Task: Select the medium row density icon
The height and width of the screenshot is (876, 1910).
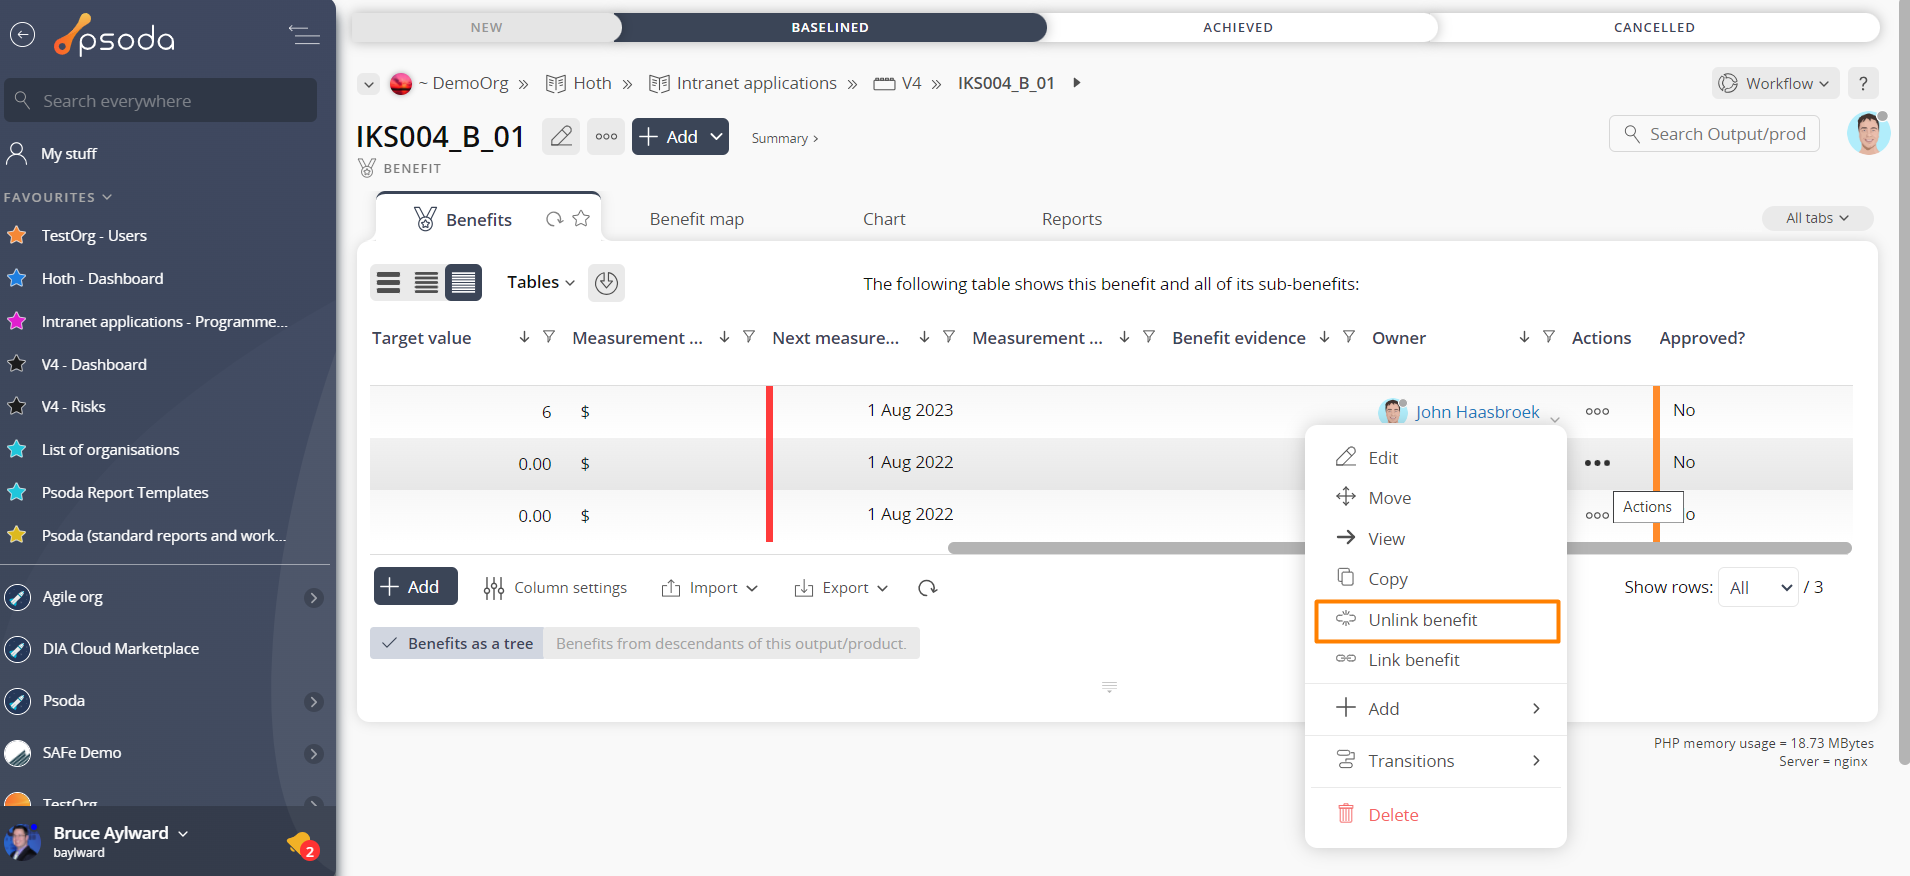Action: (426, 283)
